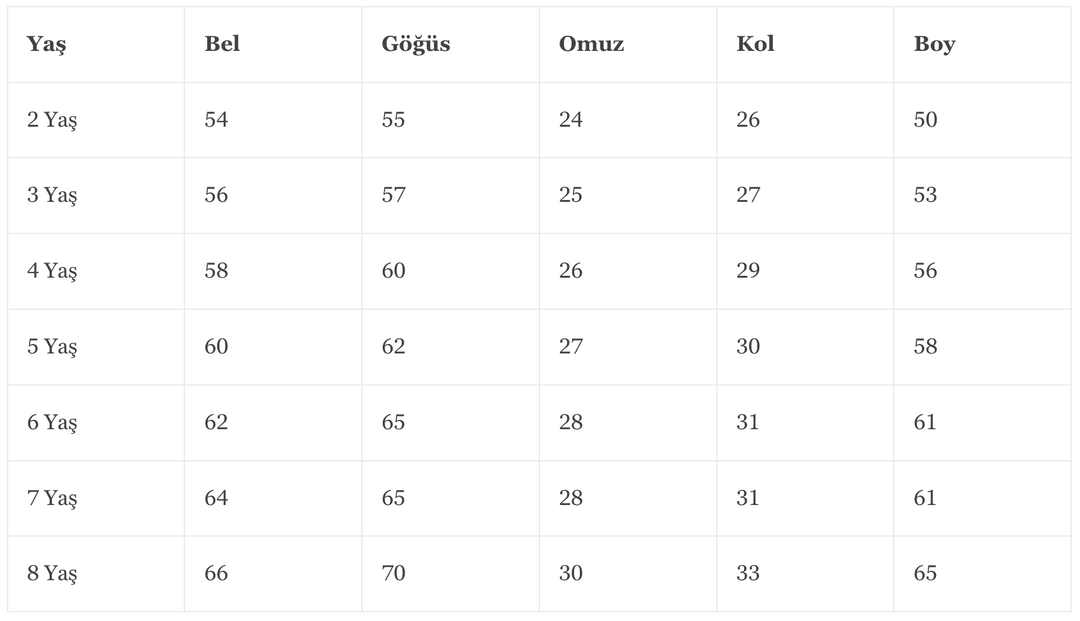This screenshot has height=621, width=1080.
Task: Click the 3 Yaş row label
Action: click(52, 196)
